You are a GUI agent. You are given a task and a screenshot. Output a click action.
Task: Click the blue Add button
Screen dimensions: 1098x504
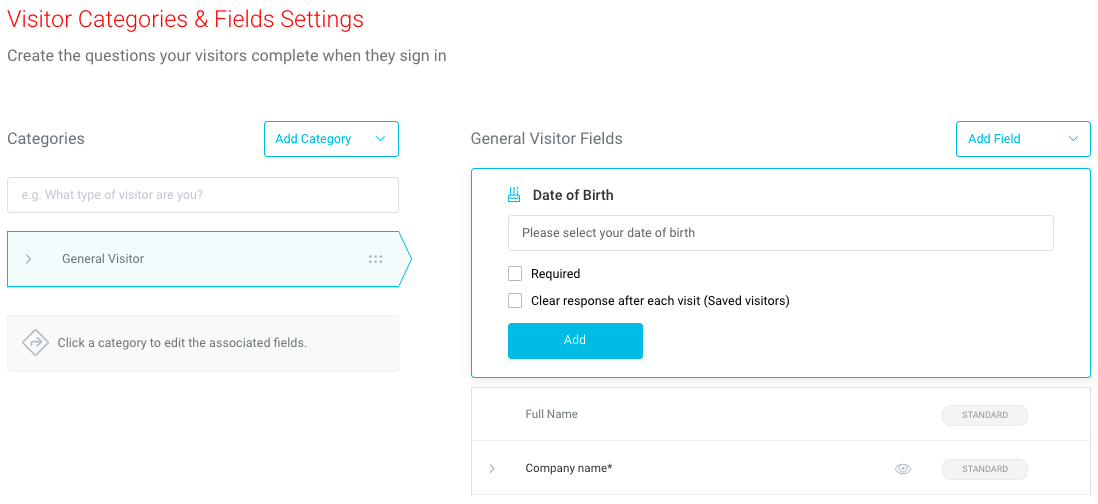tap(575, 340)
